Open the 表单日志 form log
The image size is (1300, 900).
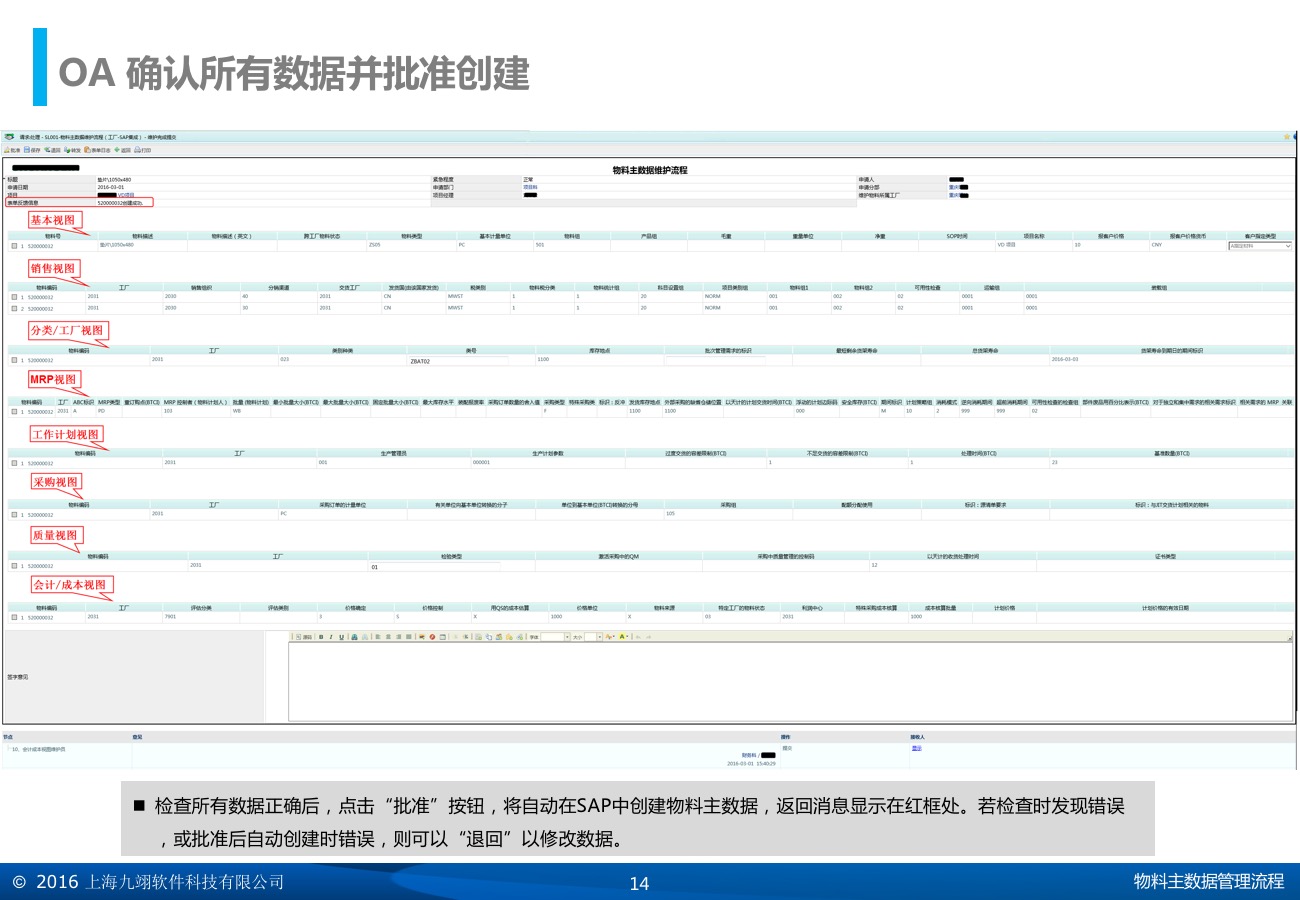[98, 150]
